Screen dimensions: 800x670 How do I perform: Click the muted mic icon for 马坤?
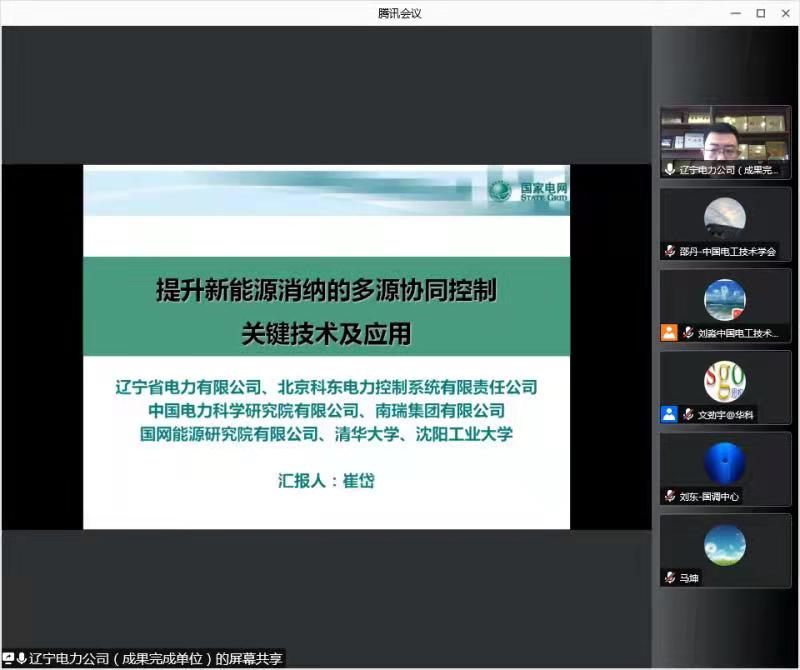(669, 578)
